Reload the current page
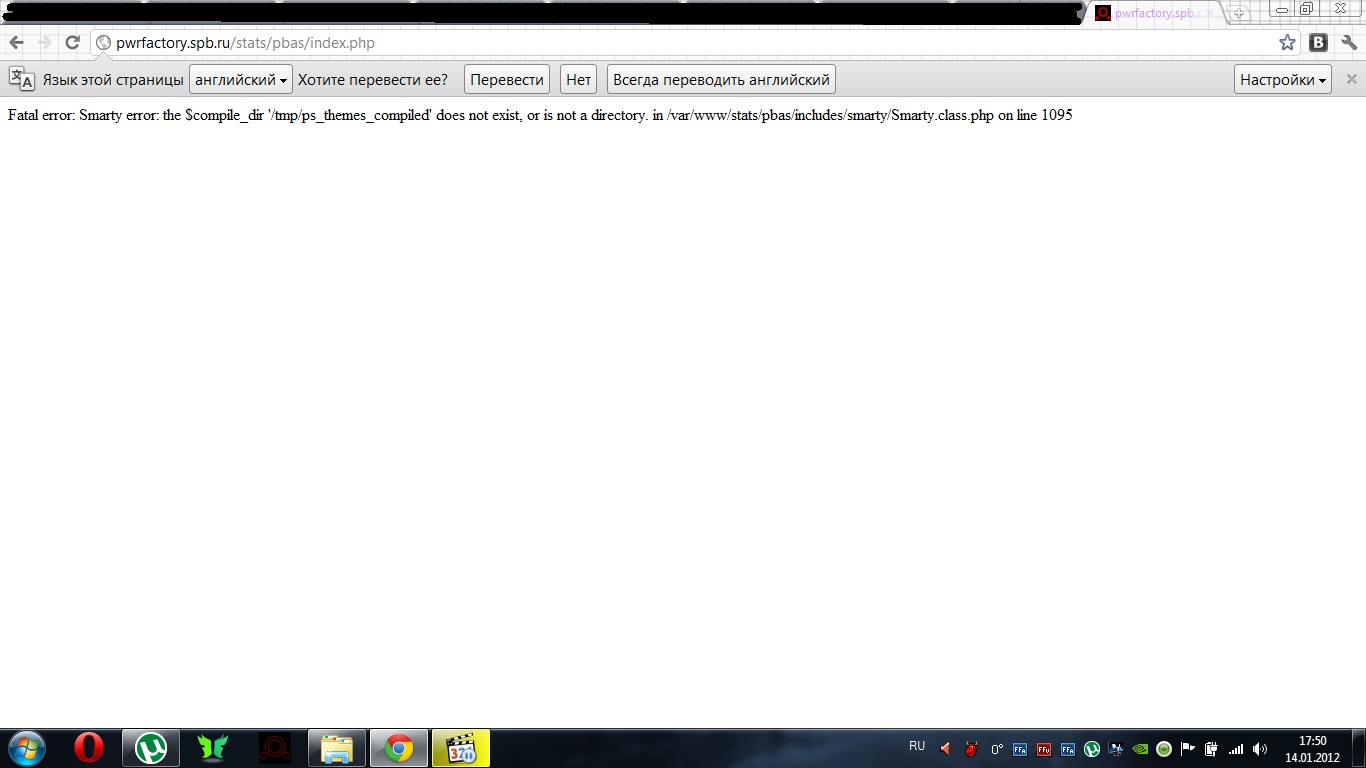Image resolution: width=1366 pixels, height=768 pixels. pyautogui.click(x=72, y=43)
